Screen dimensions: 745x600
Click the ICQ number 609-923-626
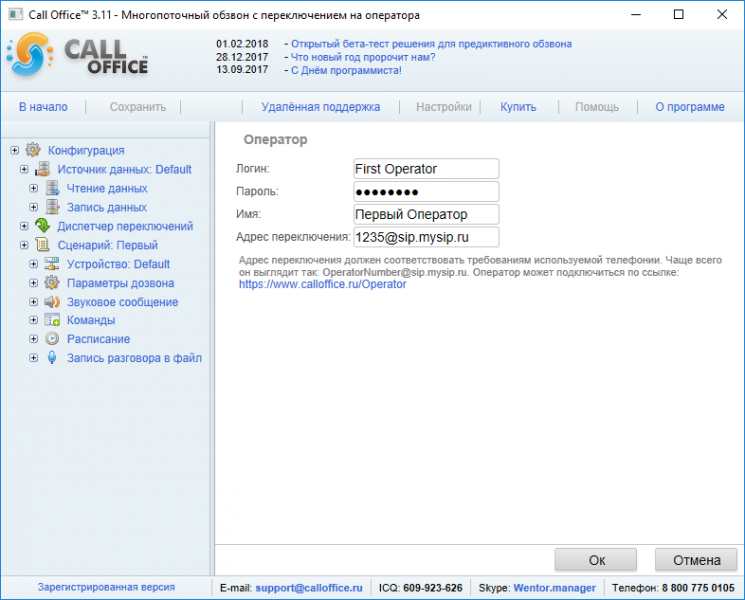(433, 588)
